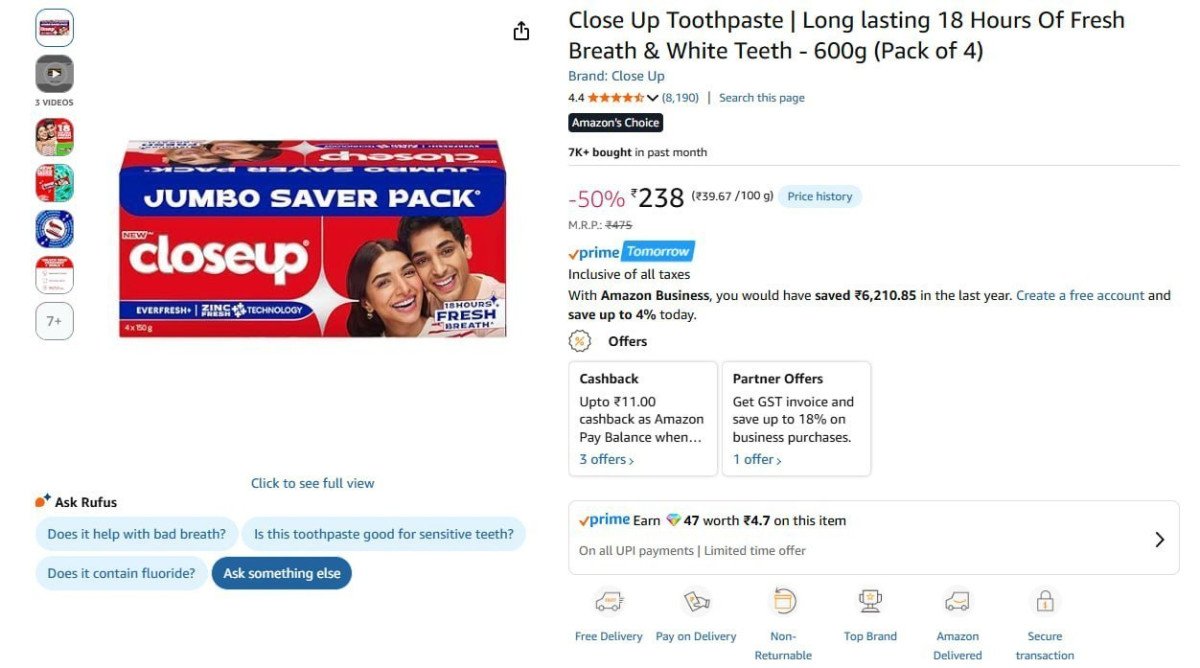Open the star rating breakdown dropdown

pos(655,97)
